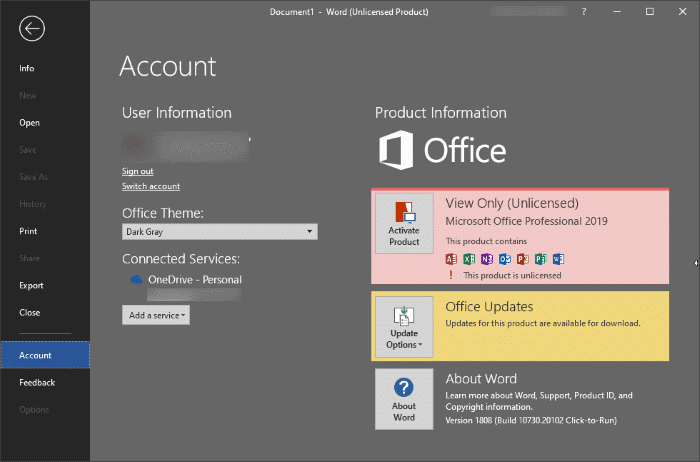Click the Office Updates heading
This screenshot has height=462, width=700.
[489, 307]
